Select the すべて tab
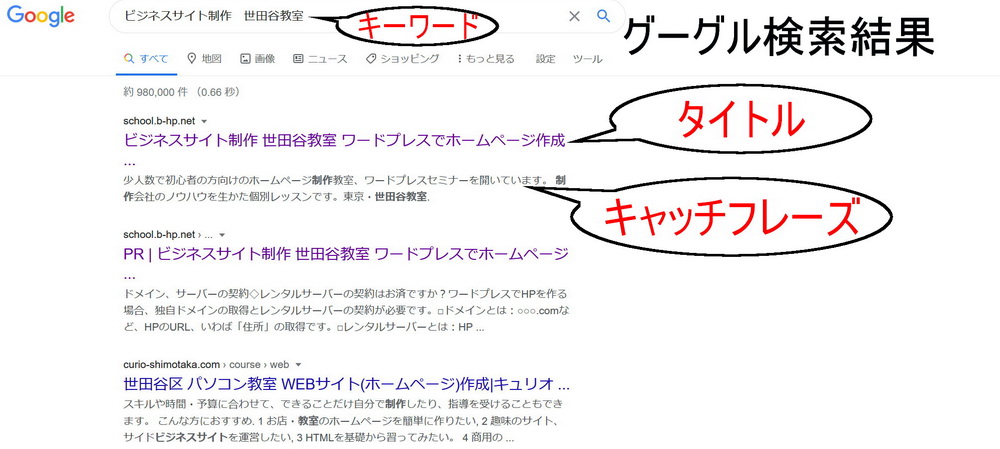Image resolution: width=1000 pixels, height=449 pixels. pos(146,59)
